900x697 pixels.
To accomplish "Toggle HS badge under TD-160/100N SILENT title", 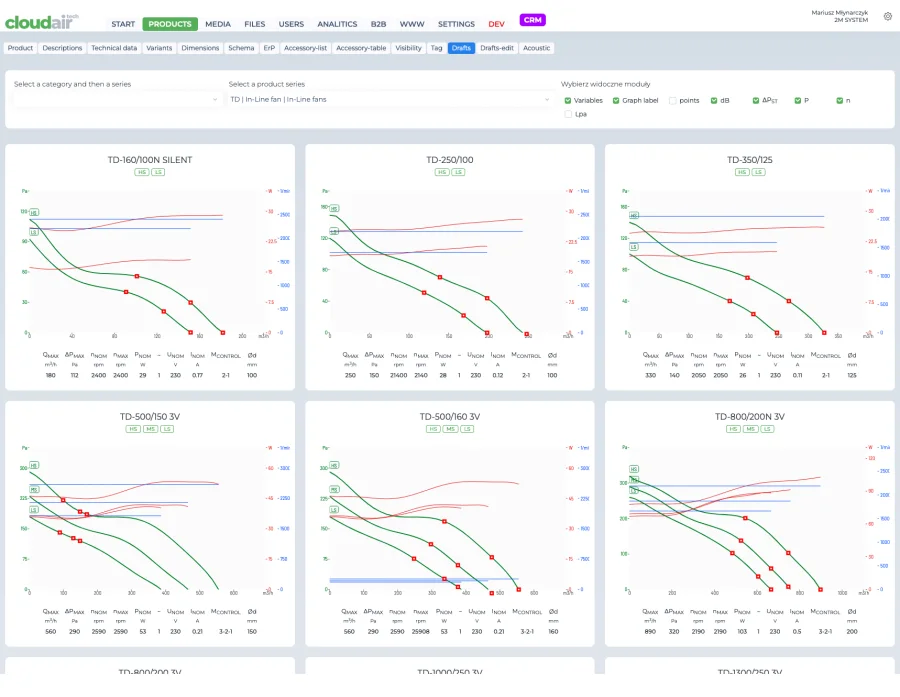I will tap(142, 172).
